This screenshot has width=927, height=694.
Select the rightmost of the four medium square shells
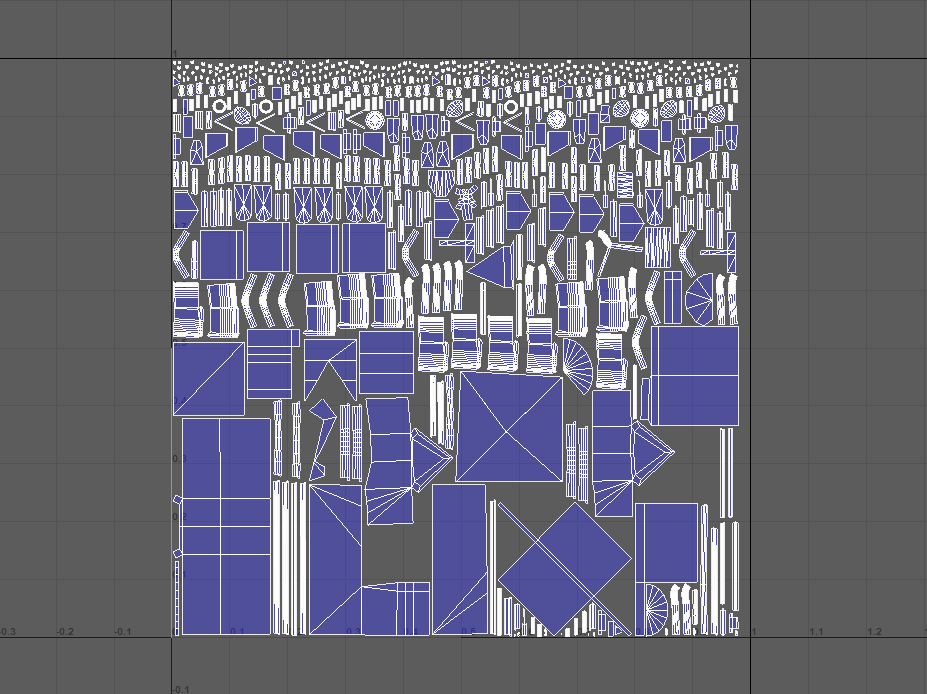tap(364, 247)
